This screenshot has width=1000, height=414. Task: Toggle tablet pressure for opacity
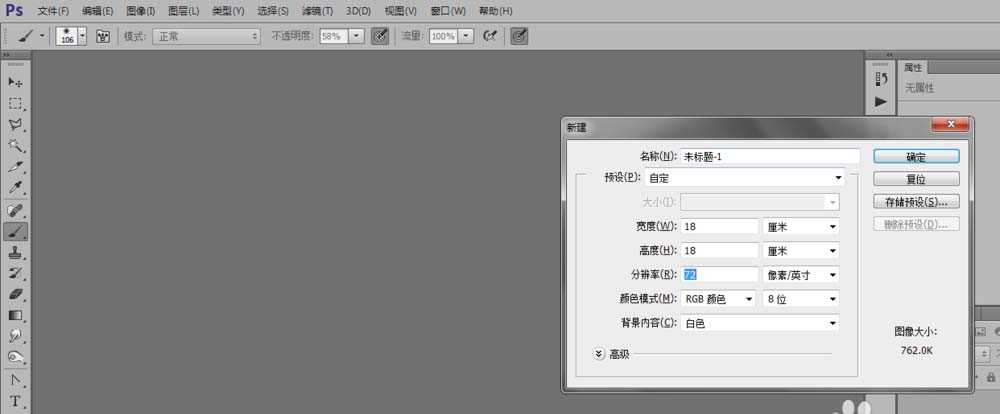(380, 36)
